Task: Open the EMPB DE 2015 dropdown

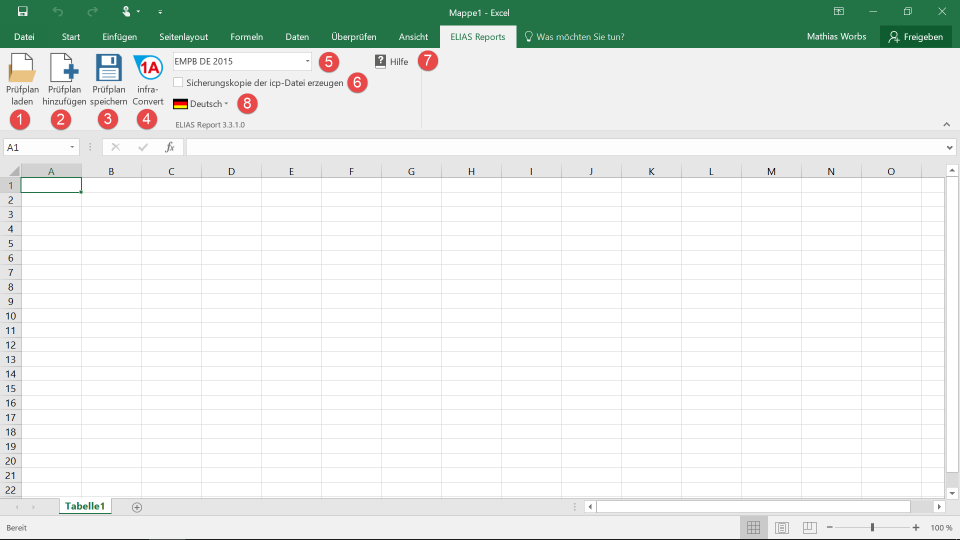Action: click(x=307, y=61)
